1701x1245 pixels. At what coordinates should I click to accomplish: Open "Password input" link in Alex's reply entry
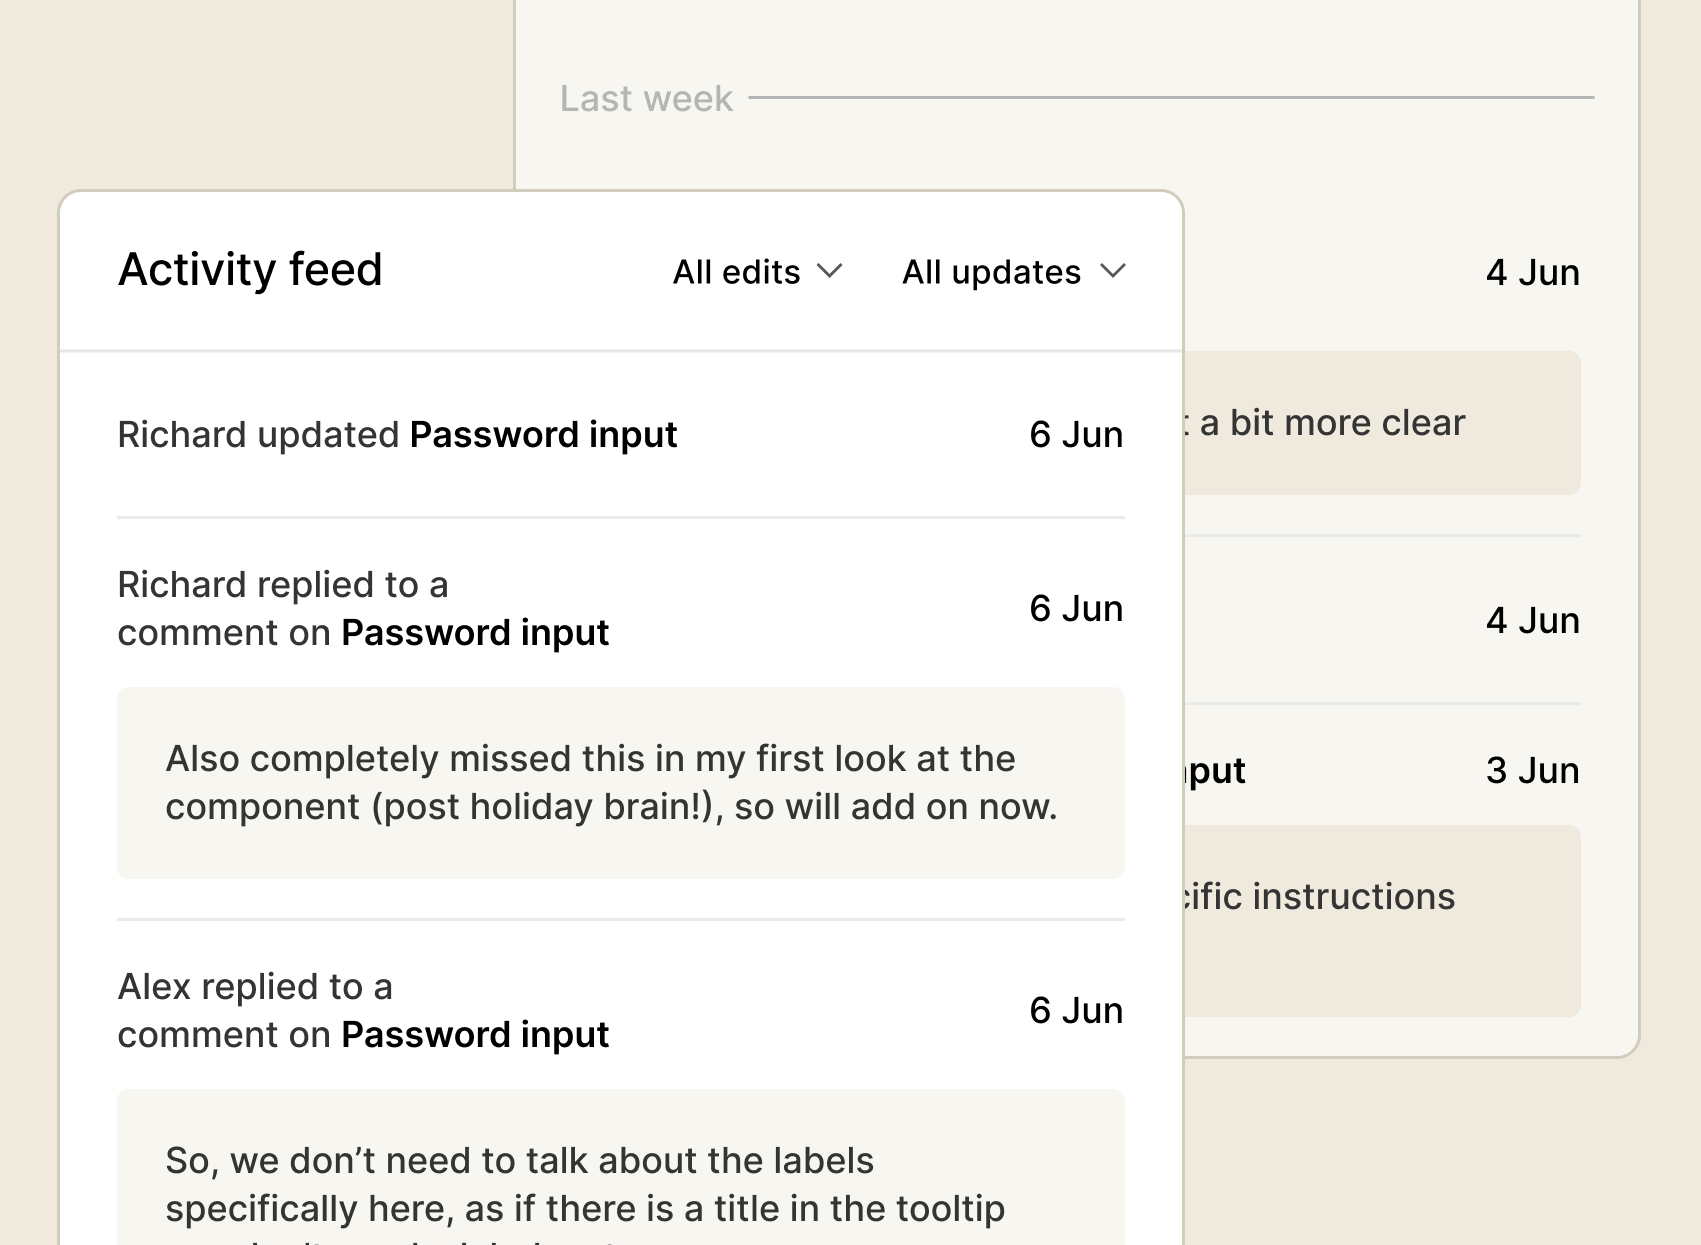[x=475, y=1035]
